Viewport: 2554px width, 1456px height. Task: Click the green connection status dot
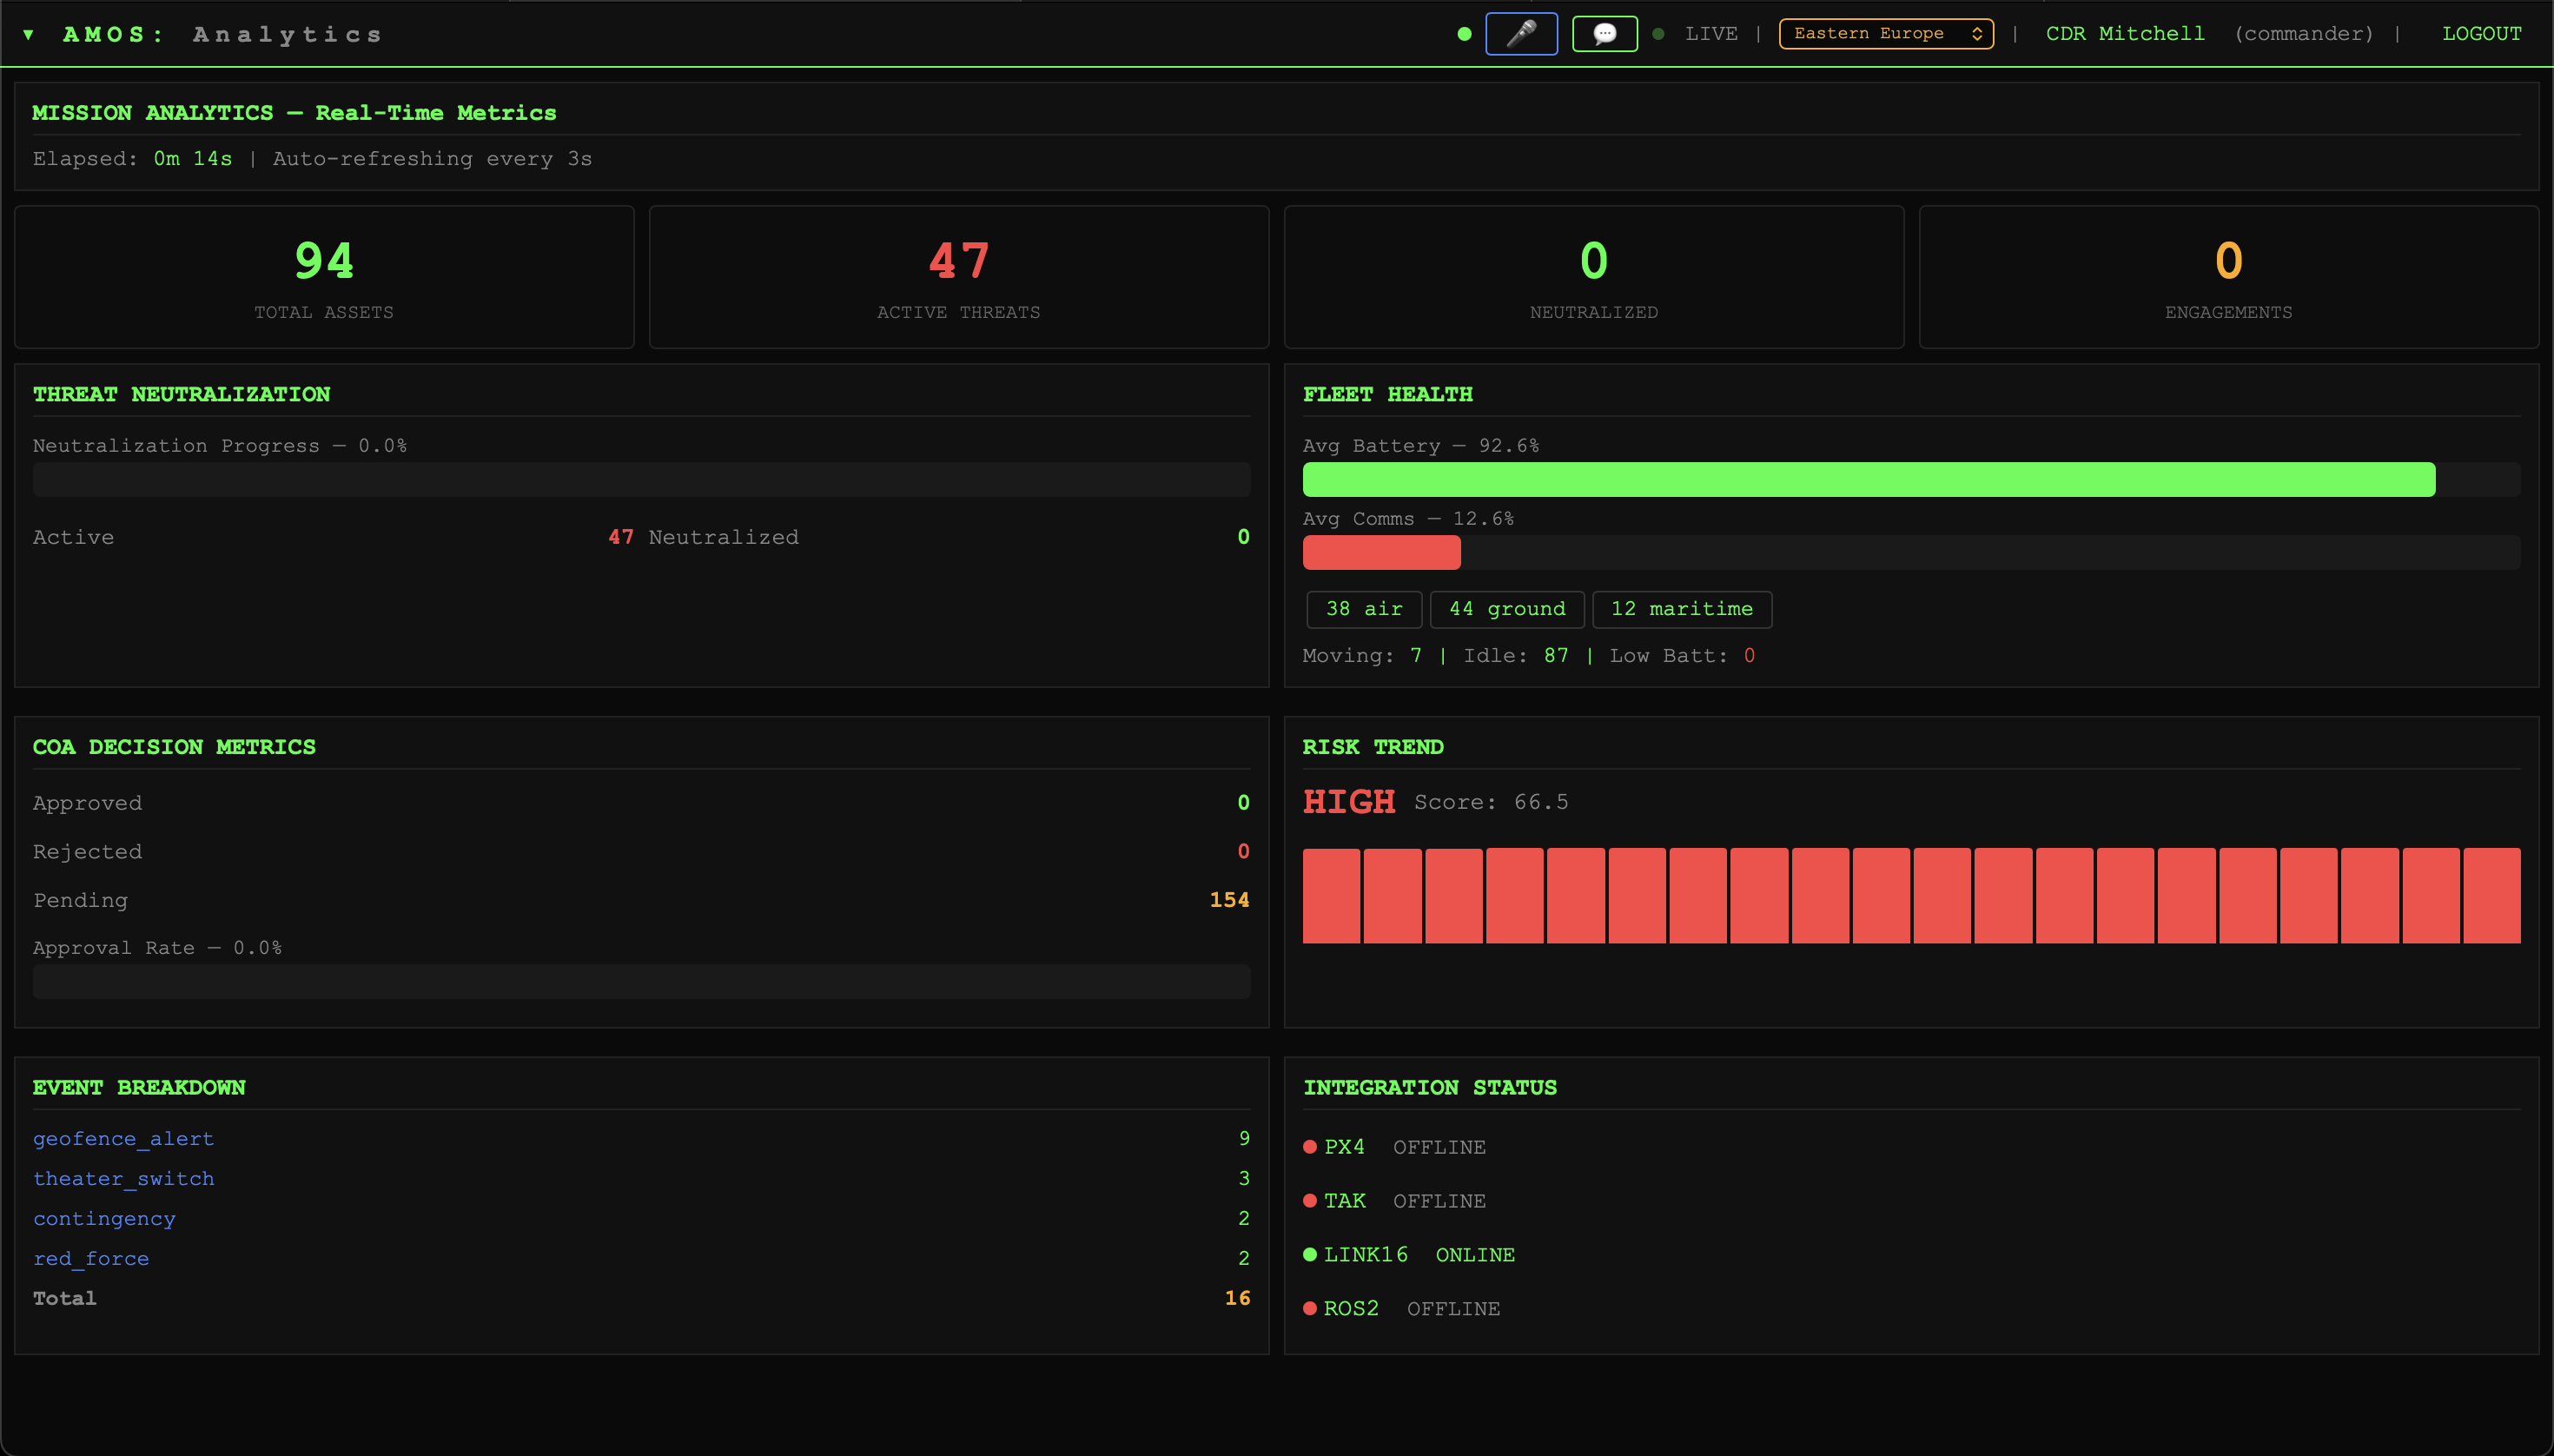(1464, 34)
